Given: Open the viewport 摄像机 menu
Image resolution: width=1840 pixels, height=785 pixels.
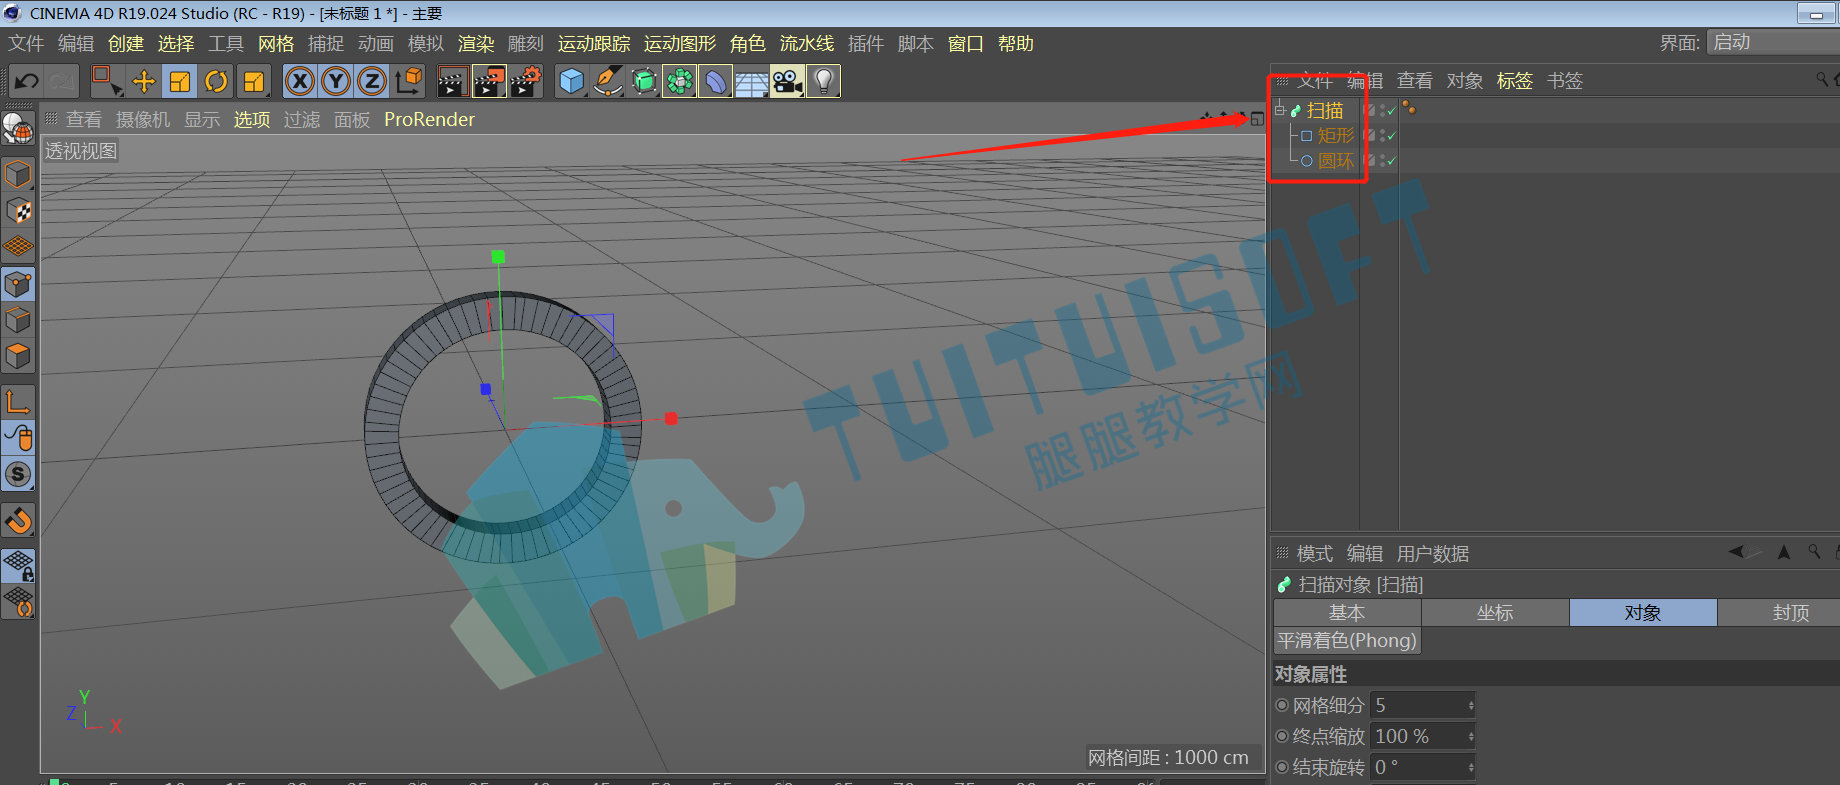Looking at the screenshot, I should (x=143, y=120).
